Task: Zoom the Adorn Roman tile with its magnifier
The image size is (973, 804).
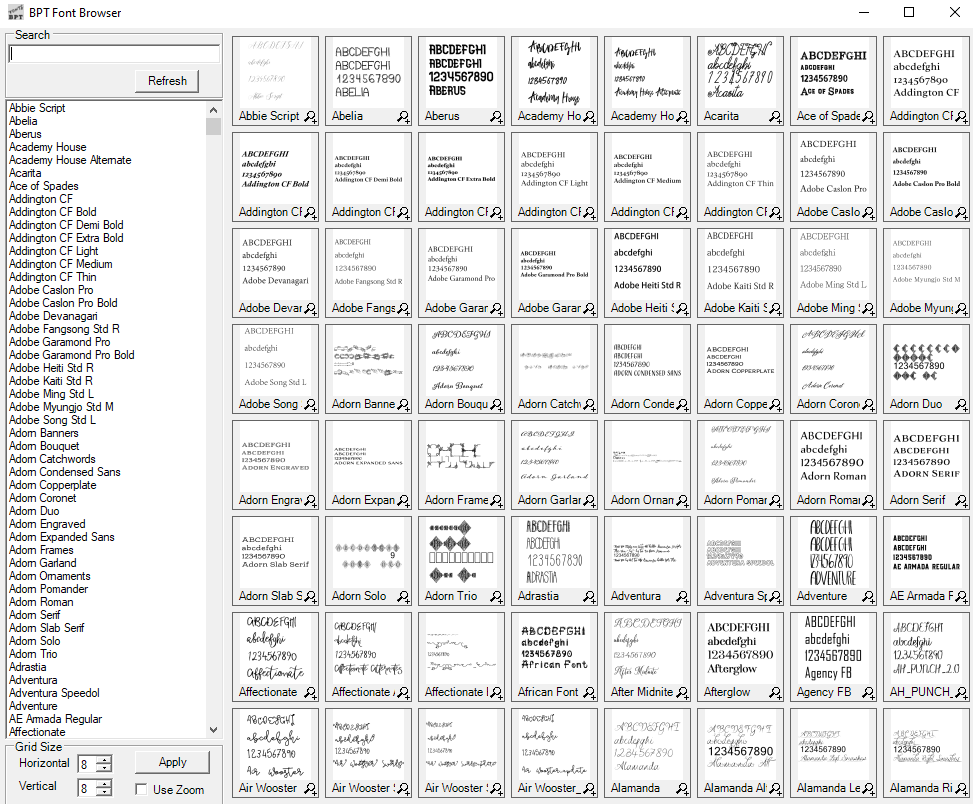Action: click(x=868, y=501)
